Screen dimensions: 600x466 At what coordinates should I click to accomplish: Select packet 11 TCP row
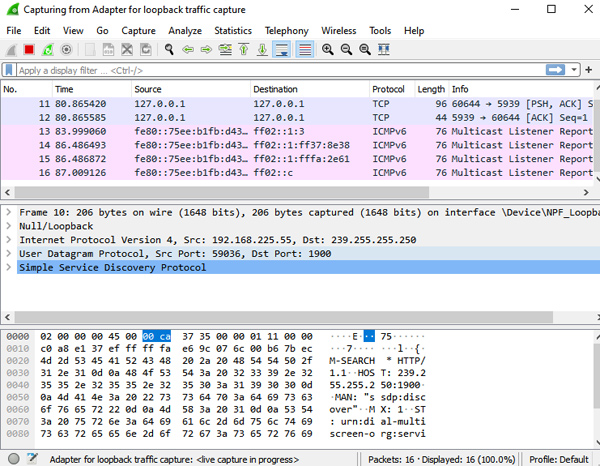tap(297, 104)
